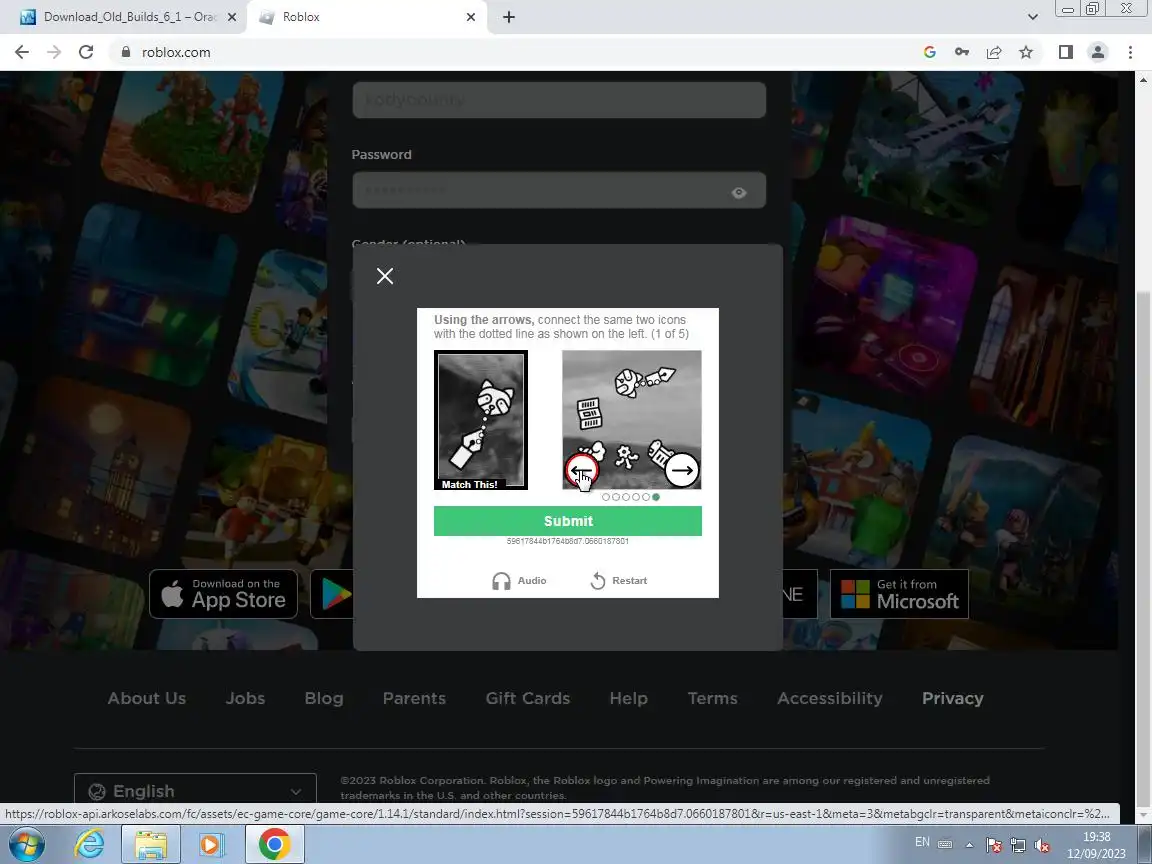Bookmark this page with the star
1152x864 pixels.
click(1026, 52)
